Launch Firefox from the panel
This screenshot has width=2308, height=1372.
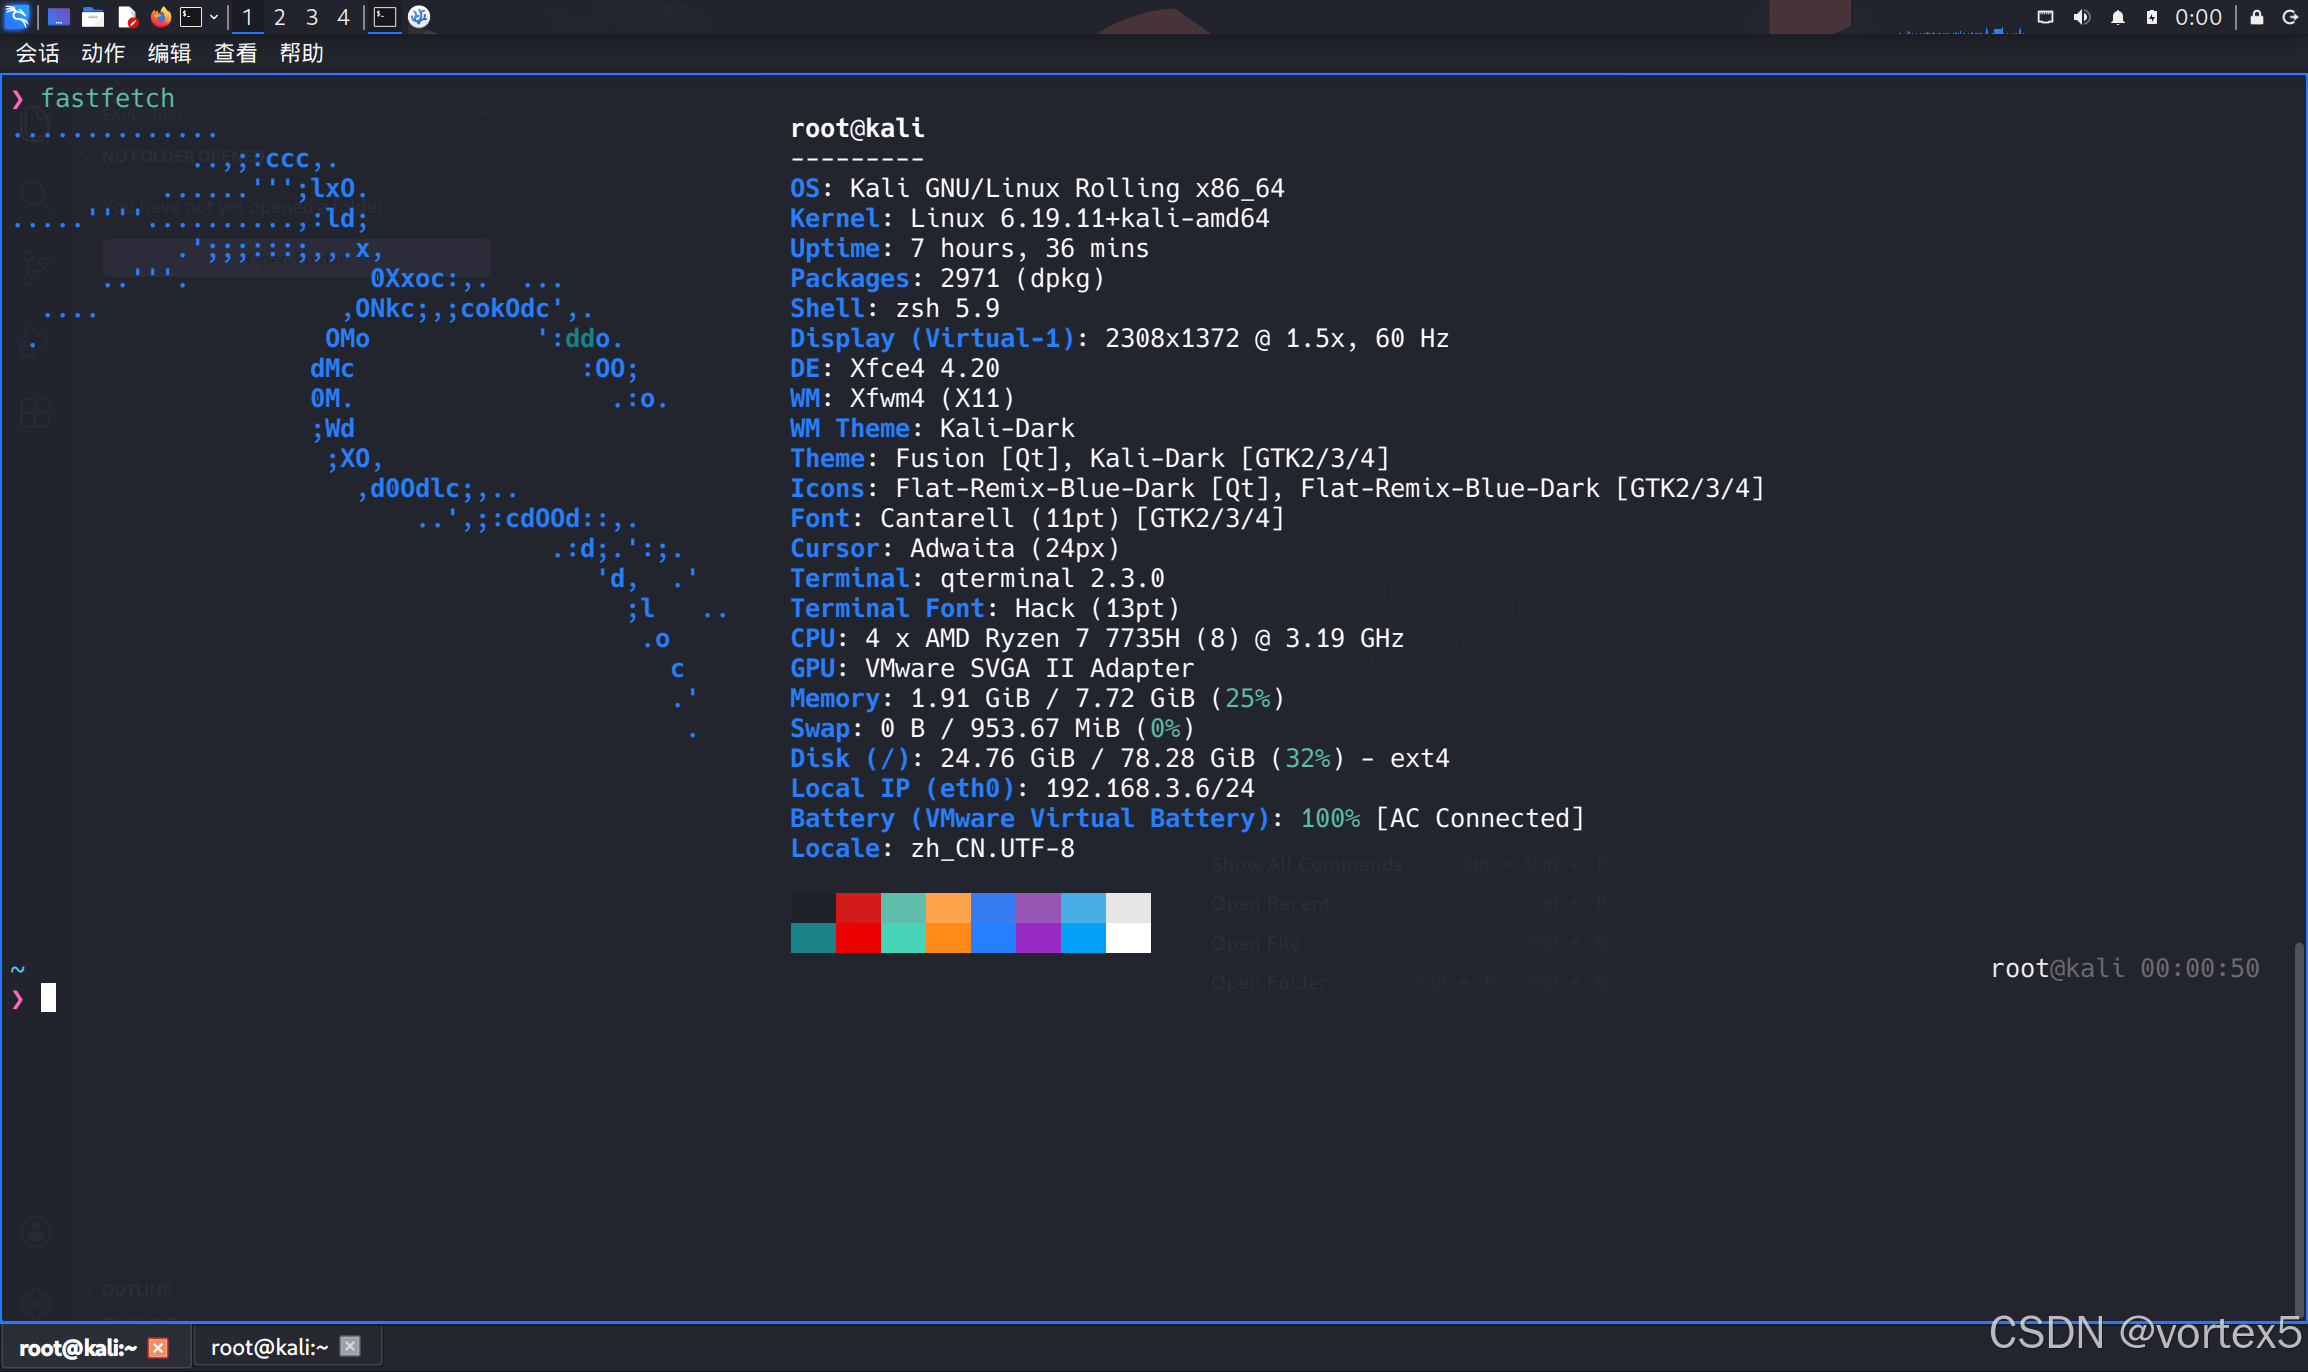click(160, 17)
